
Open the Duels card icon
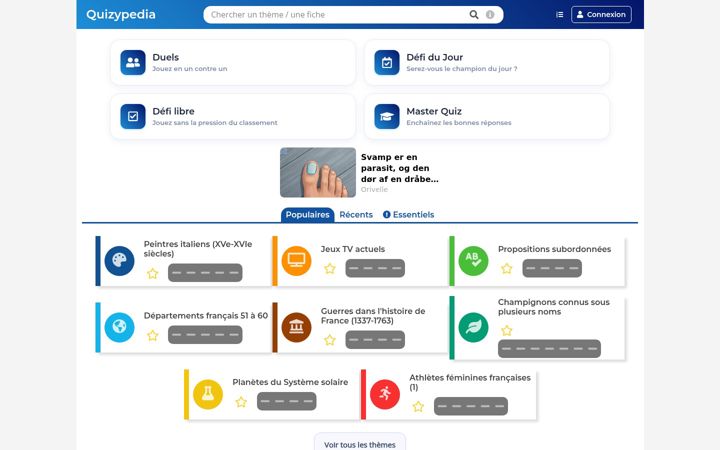[x=133, y=62]
